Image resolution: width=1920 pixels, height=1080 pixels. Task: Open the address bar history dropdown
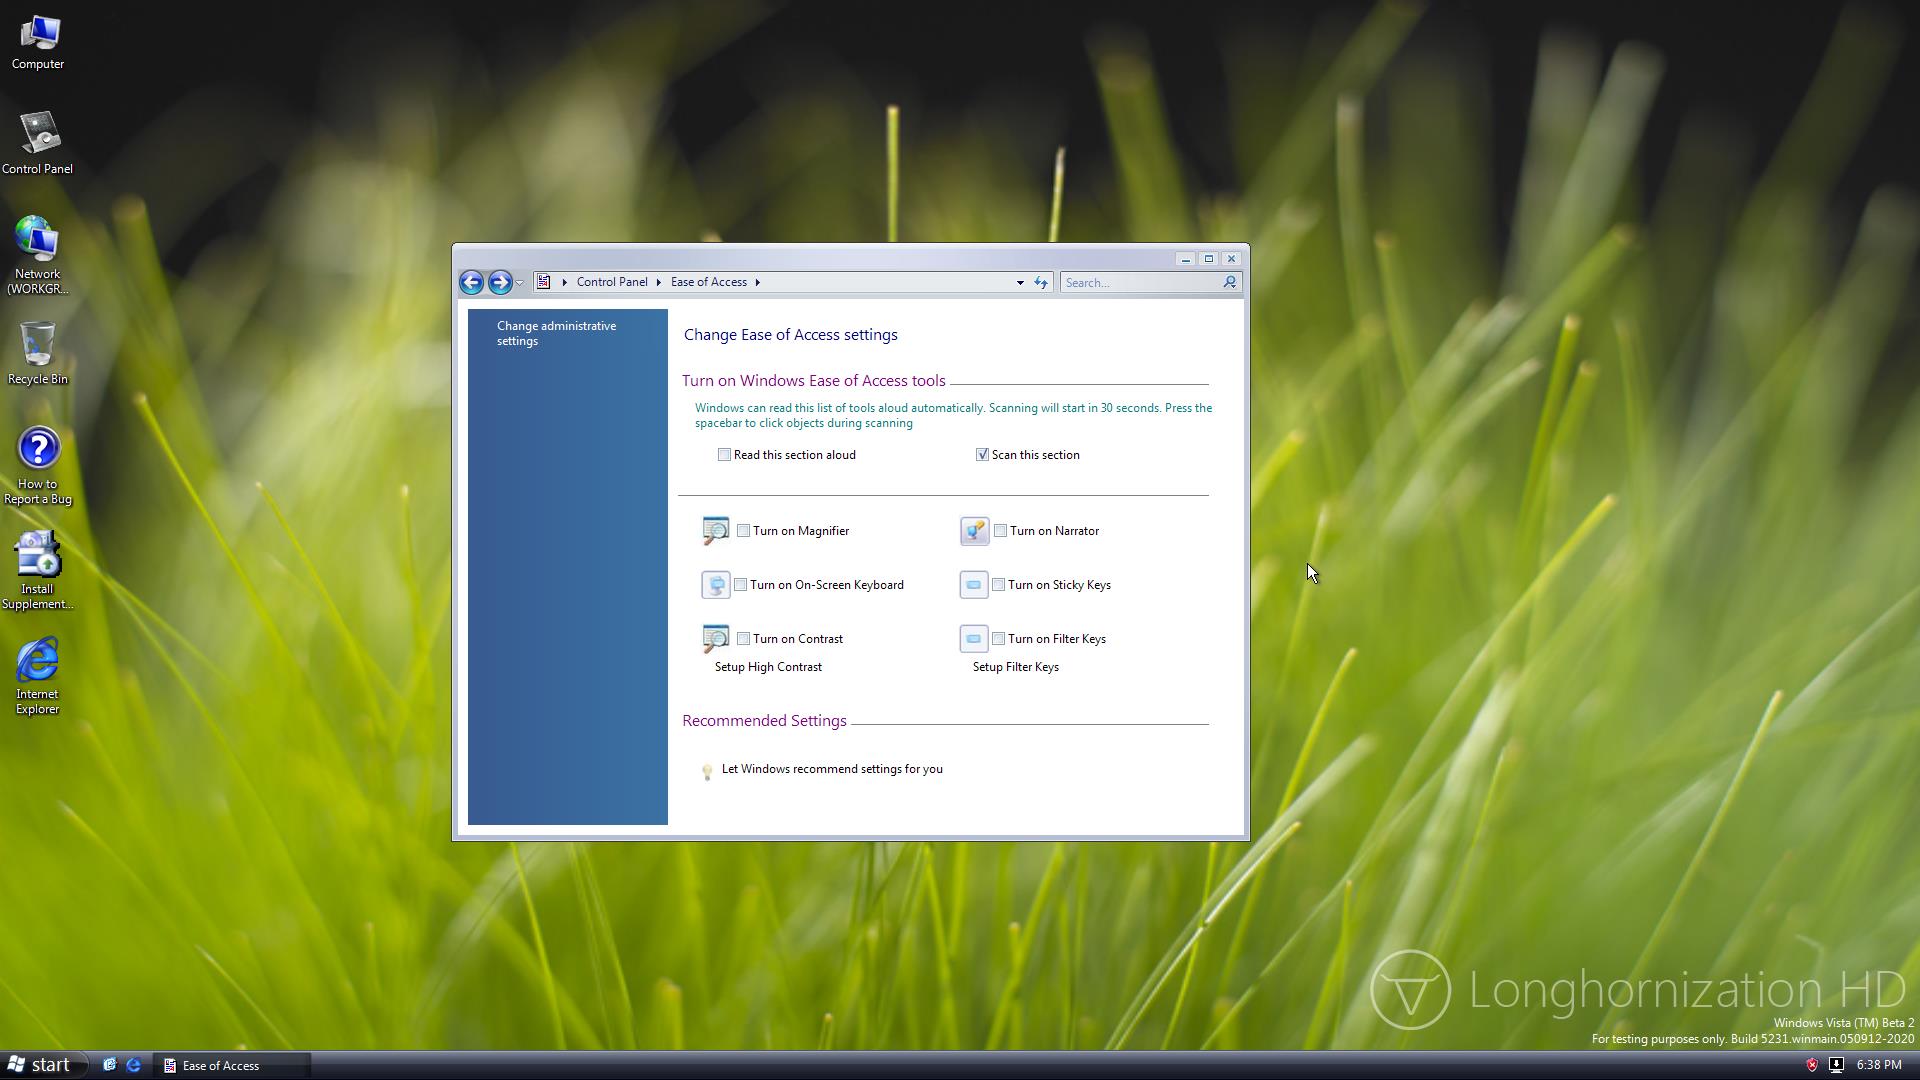[x=1019, y=282]
